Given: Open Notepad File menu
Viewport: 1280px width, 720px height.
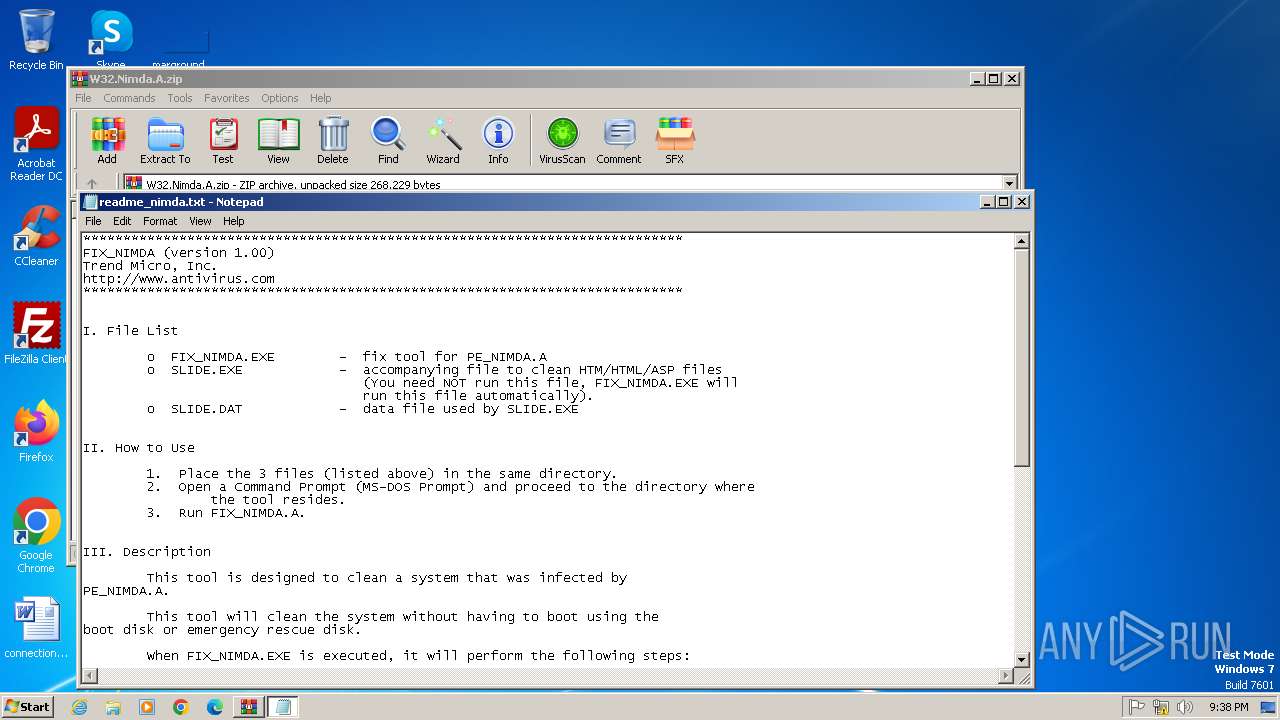Looking at the screenshot, I should click(93, 221).
